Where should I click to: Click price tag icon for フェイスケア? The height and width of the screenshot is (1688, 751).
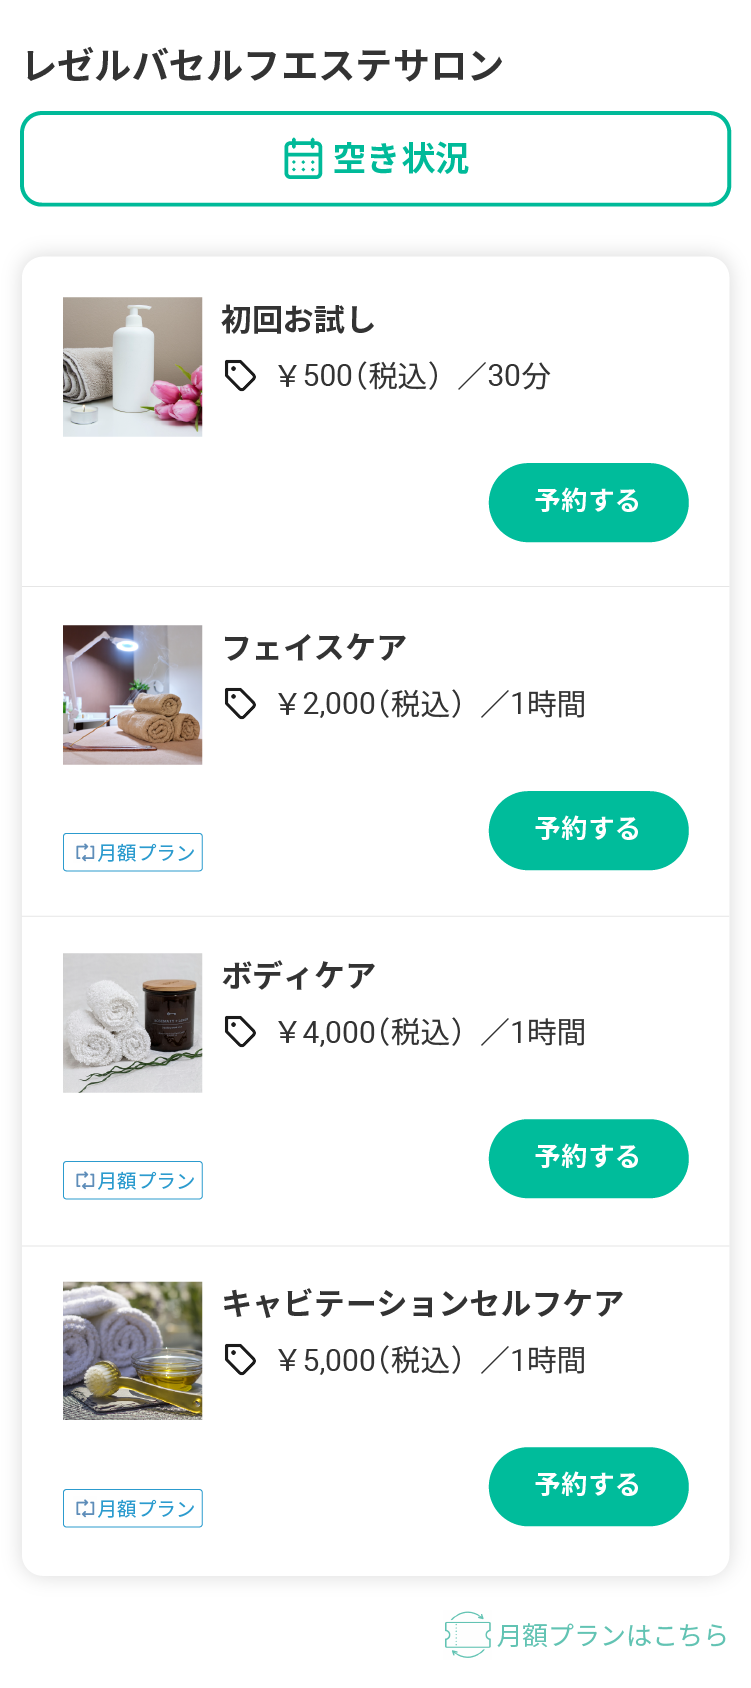[x=240, y=704]
